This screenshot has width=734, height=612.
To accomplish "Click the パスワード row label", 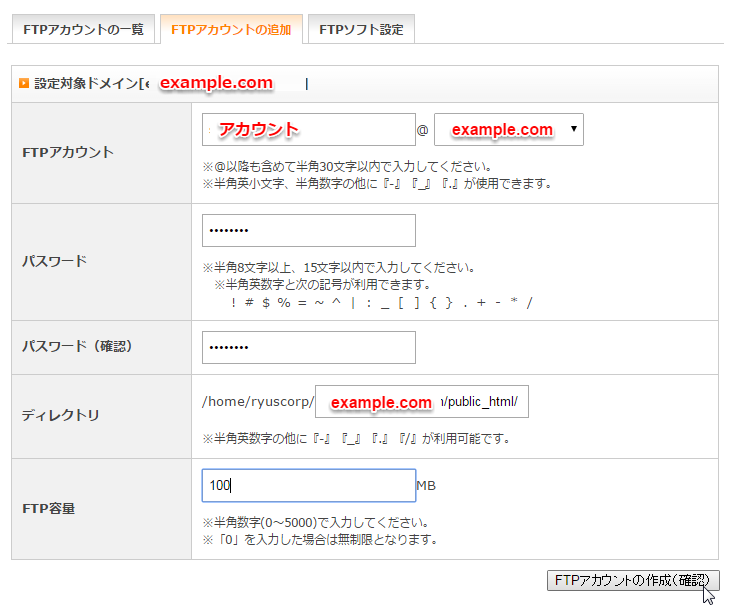I will [55, 261].
